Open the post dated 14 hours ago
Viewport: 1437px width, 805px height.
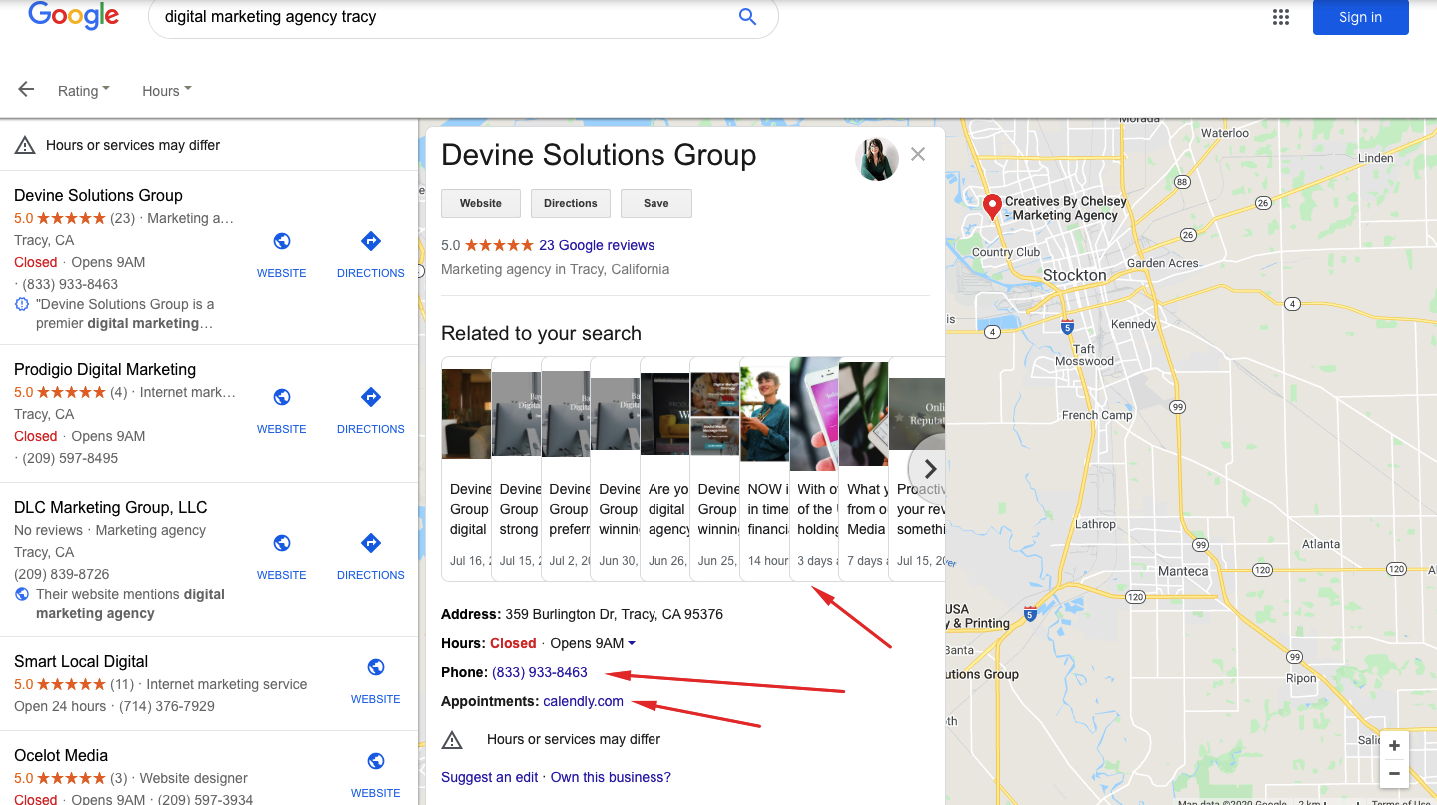pos(765,468)
